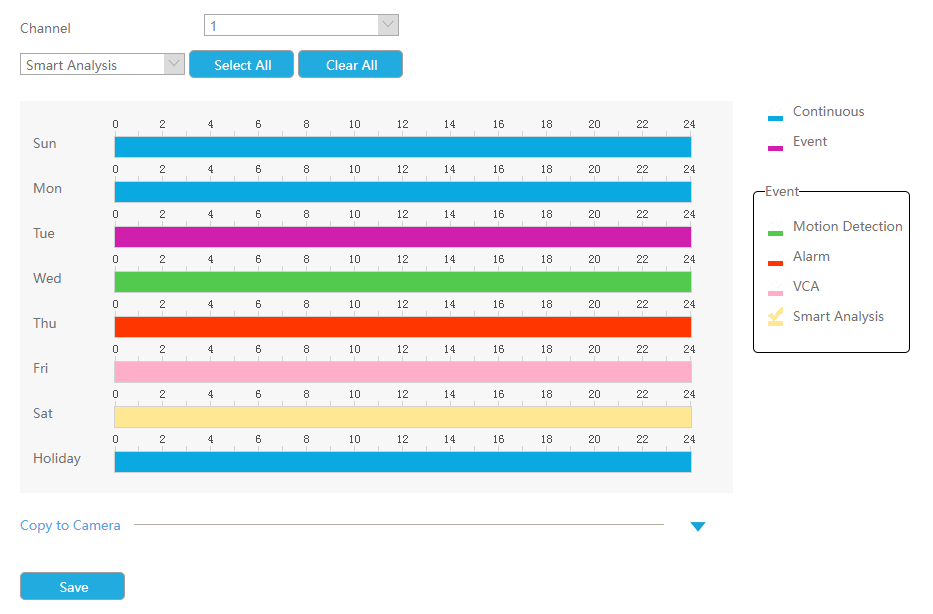This screenshot has width=933, height=614.
Task: Click the Saturday smart analysis schedule bar
Action: (403, 417)
